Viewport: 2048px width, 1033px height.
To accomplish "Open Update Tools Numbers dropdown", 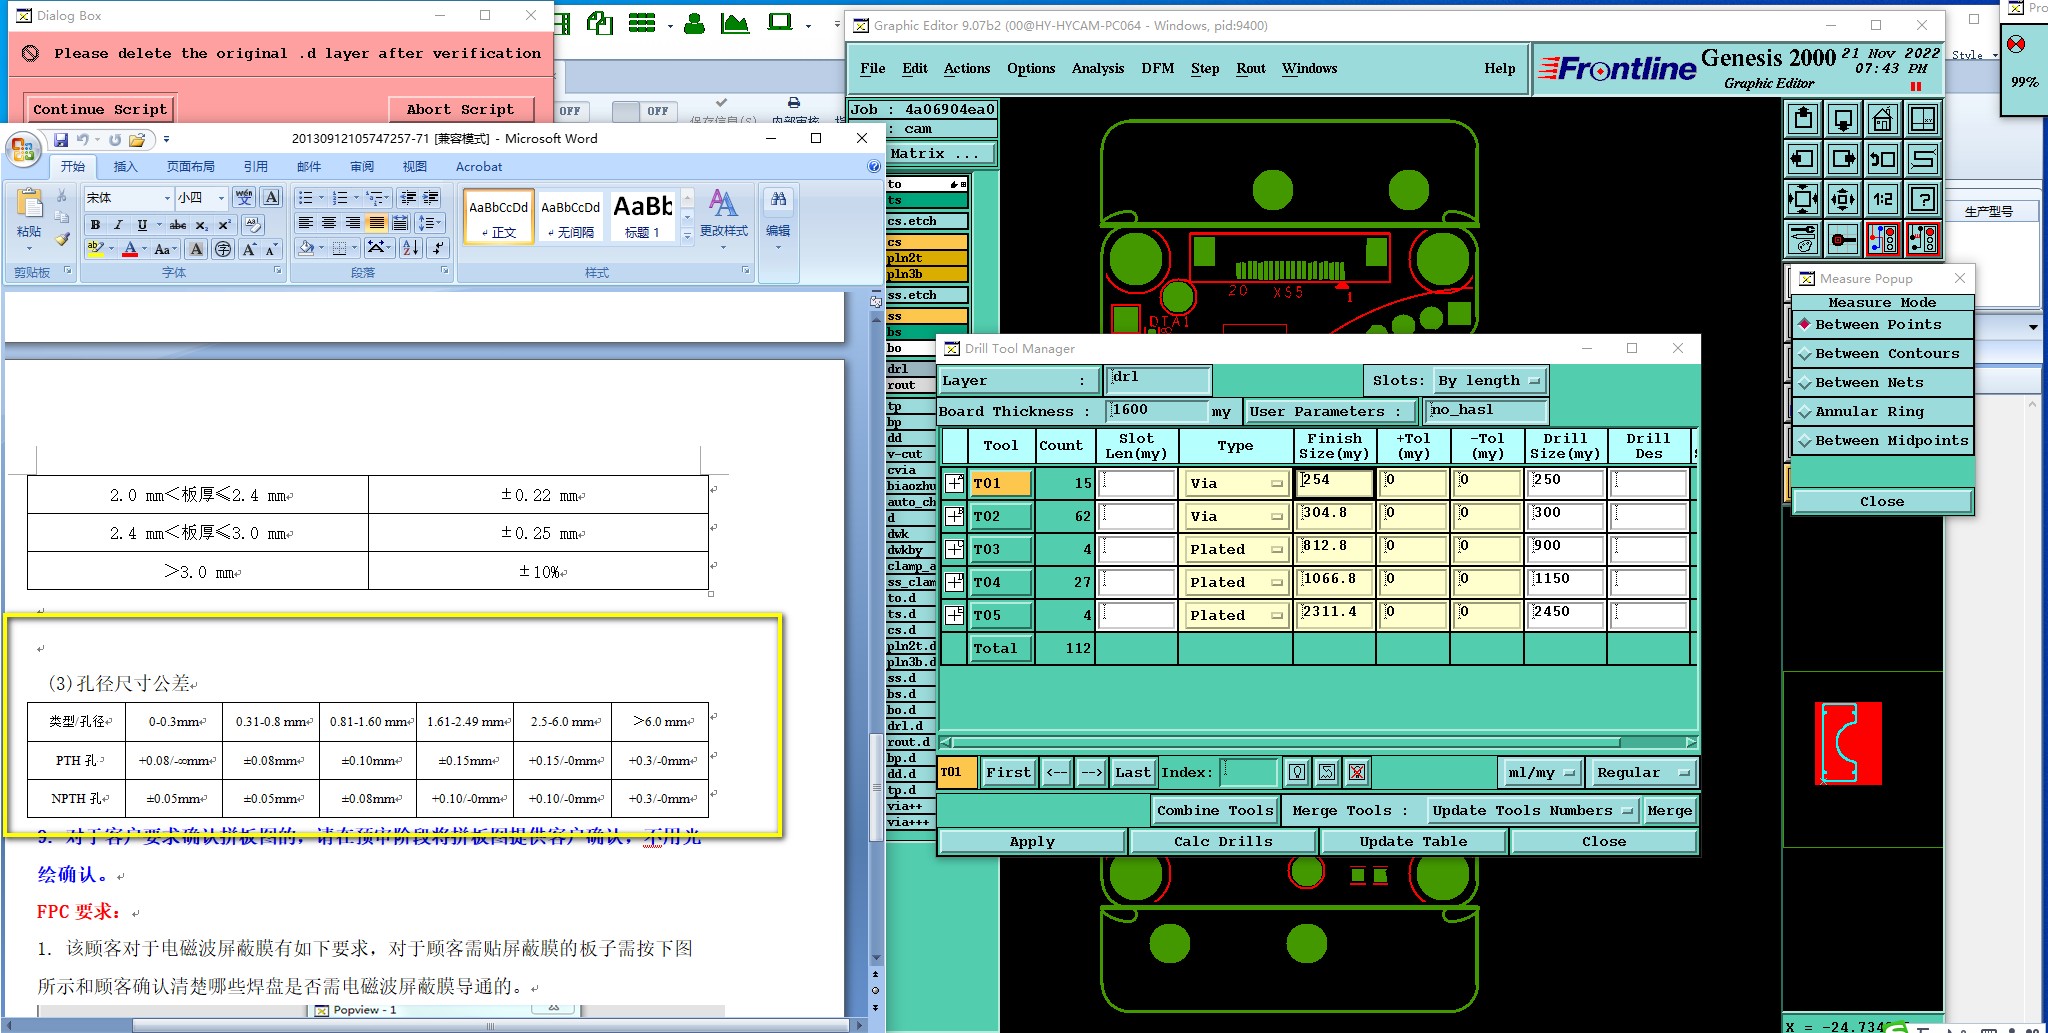I will [x=1531, y=810].
